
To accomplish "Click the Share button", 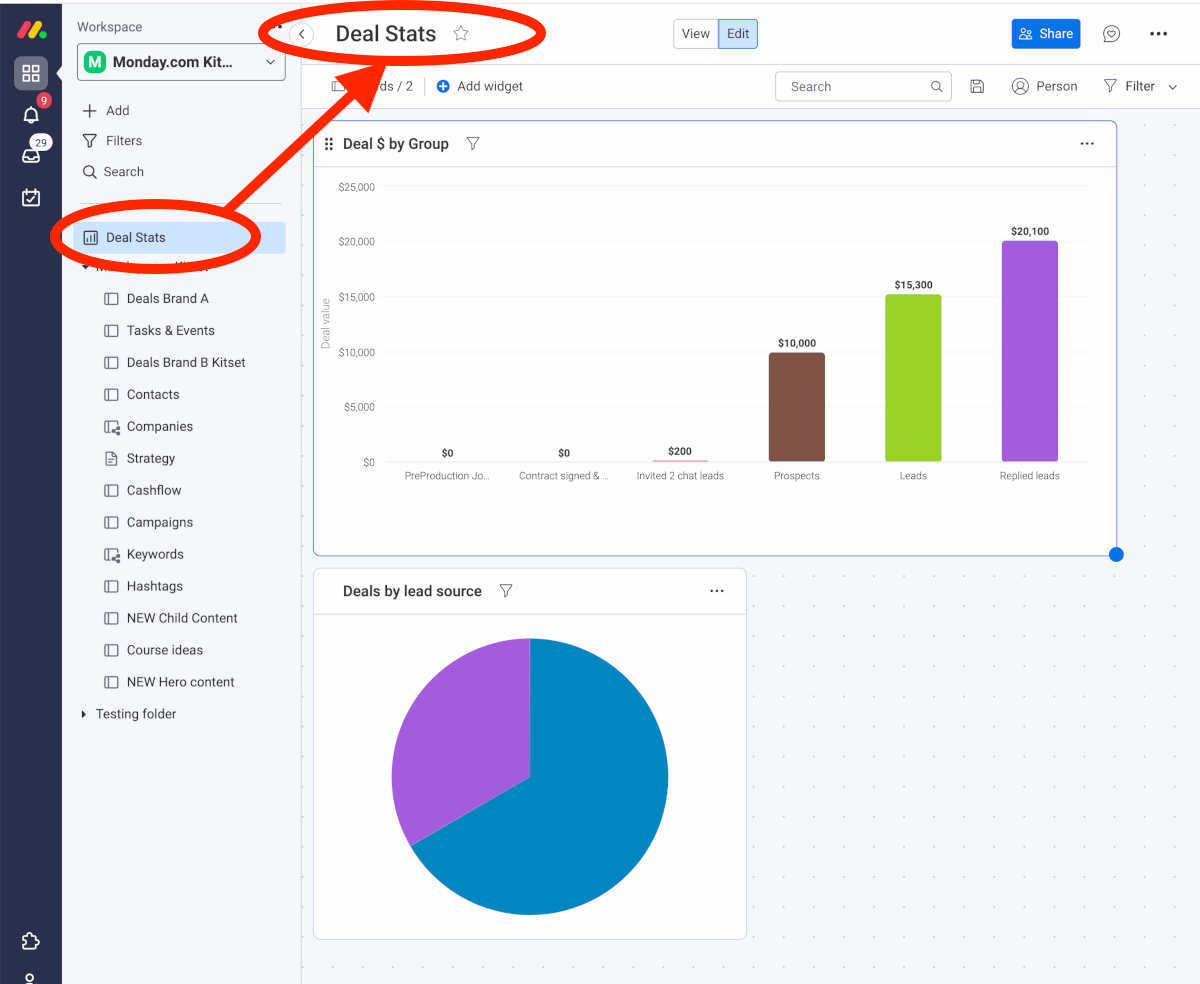I will [1045, 34].
